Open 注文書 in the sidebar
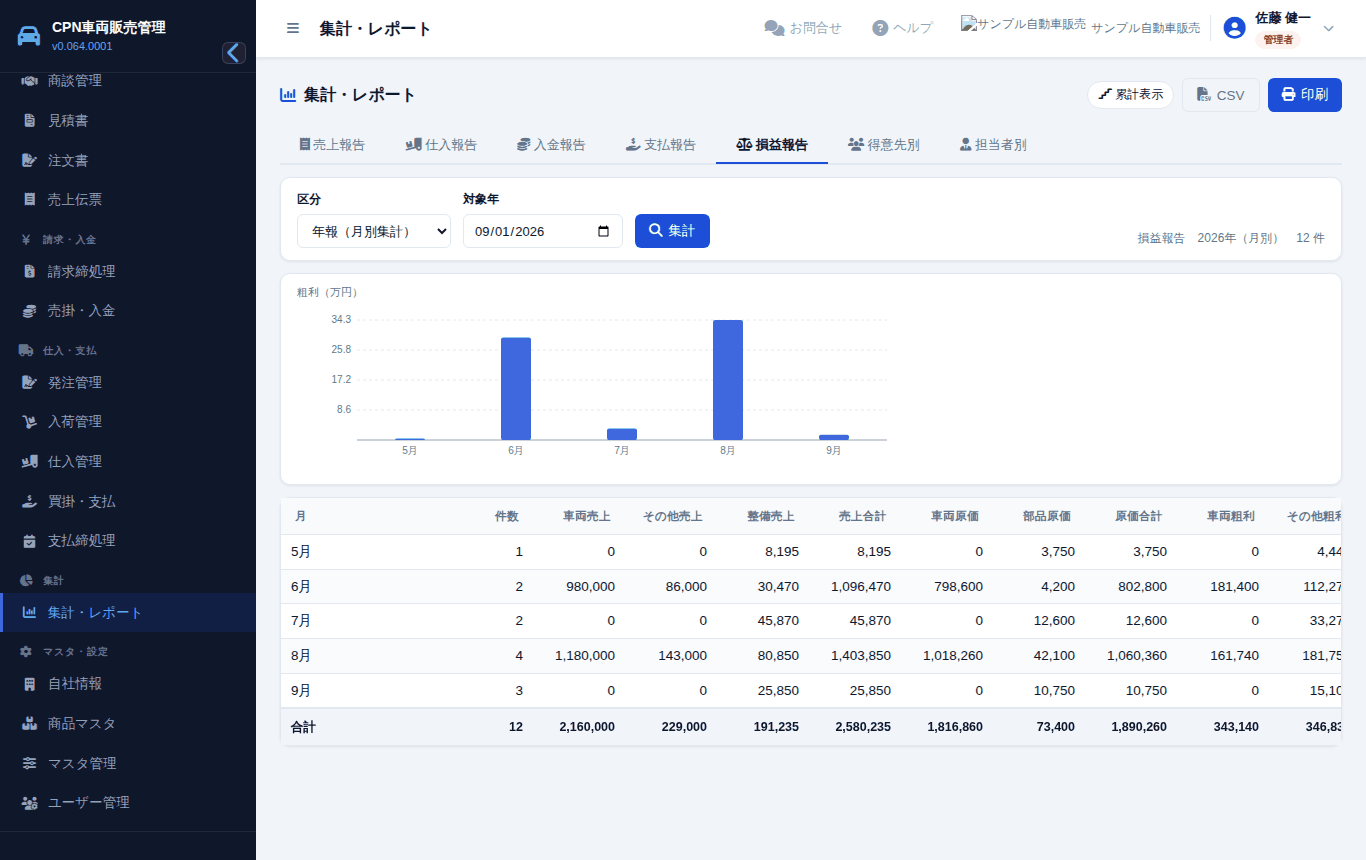 [x=128, y=160]
